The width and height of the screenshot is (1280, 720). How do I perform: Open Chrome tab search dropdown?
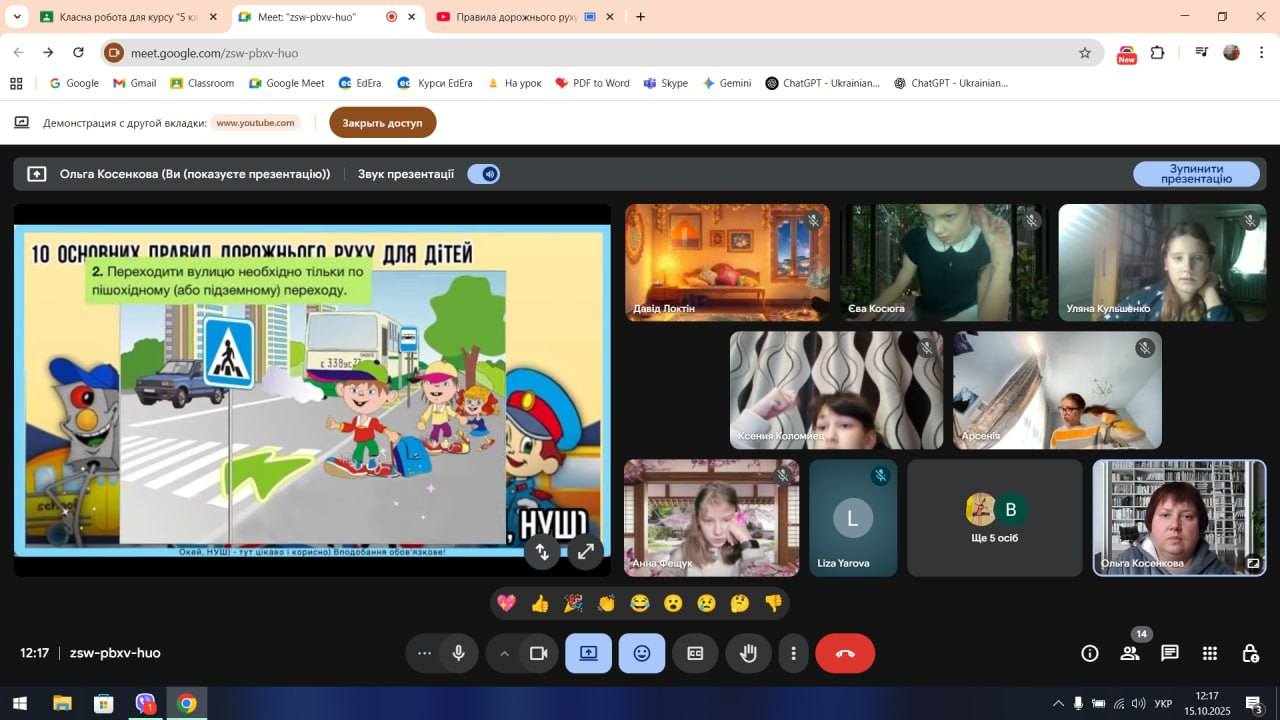tap(17, 17)
